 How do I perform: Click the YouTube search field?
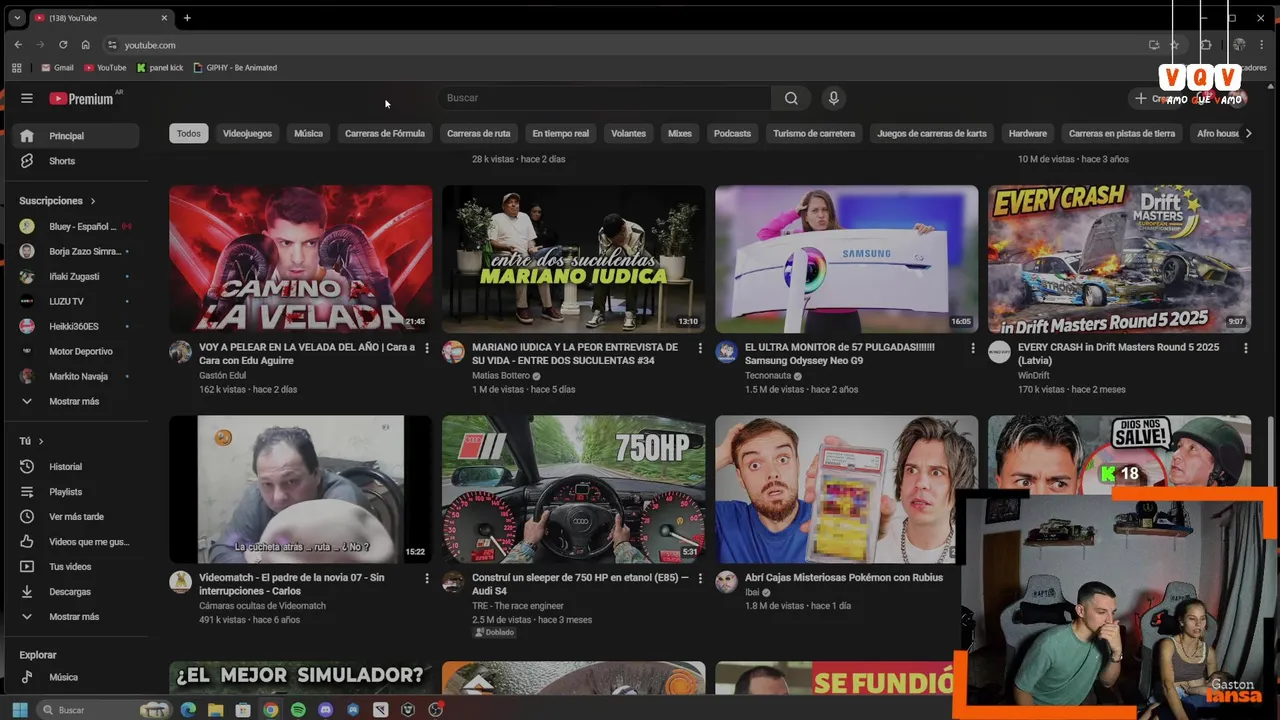point(603,98)
